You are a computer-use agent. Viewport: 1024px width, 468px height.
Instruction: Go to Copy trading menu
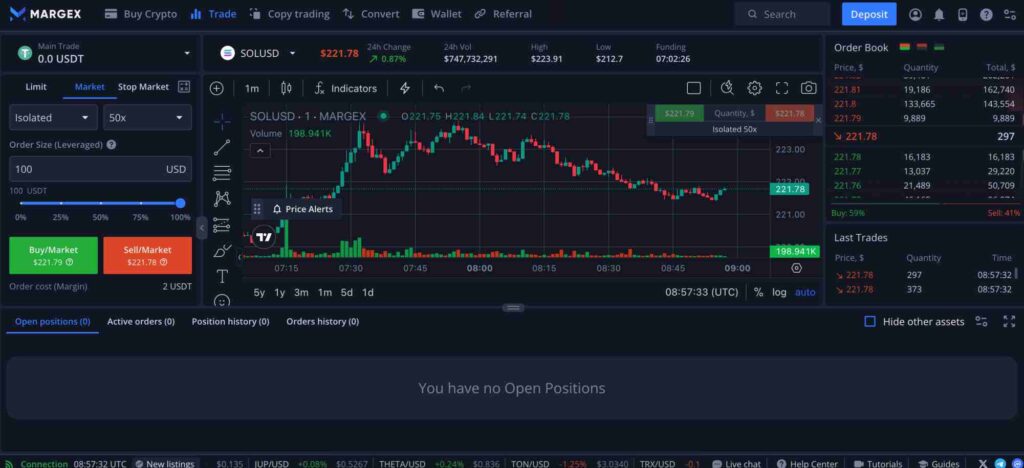[290, 14]
